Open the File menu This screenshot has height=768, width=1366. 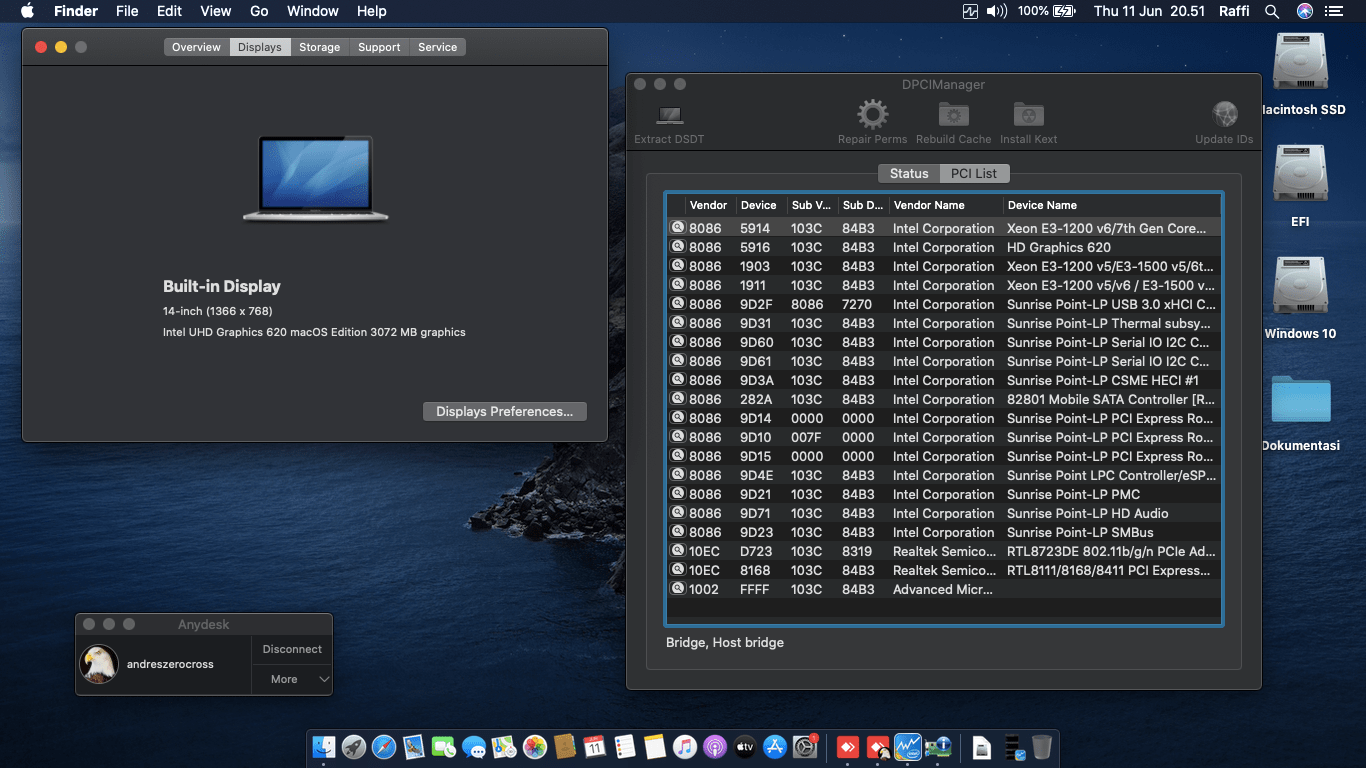point(127,11)
